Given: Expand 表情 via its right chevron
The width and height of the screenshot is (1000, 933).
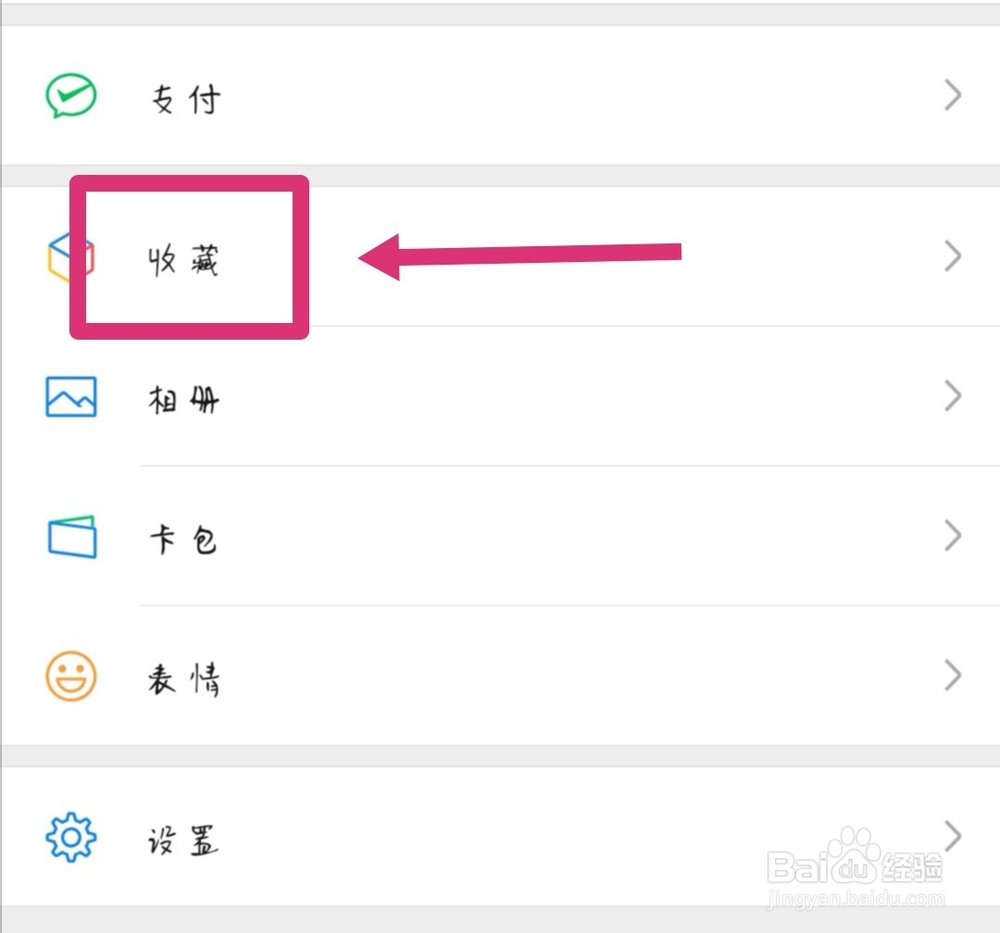Looking at the screenshot, I should tap(953, 675).
